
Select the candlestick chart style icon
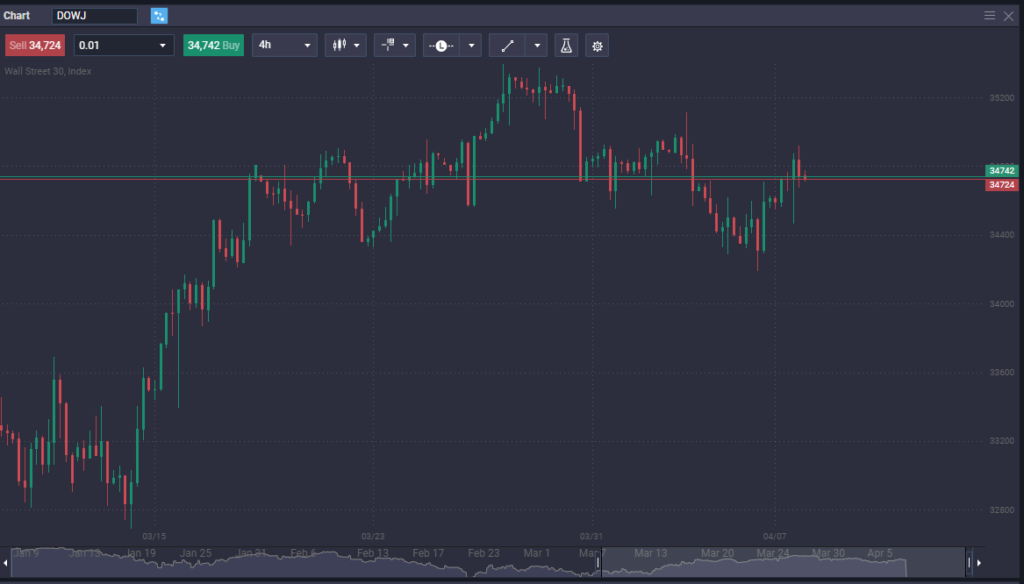(x=339, y=45)
